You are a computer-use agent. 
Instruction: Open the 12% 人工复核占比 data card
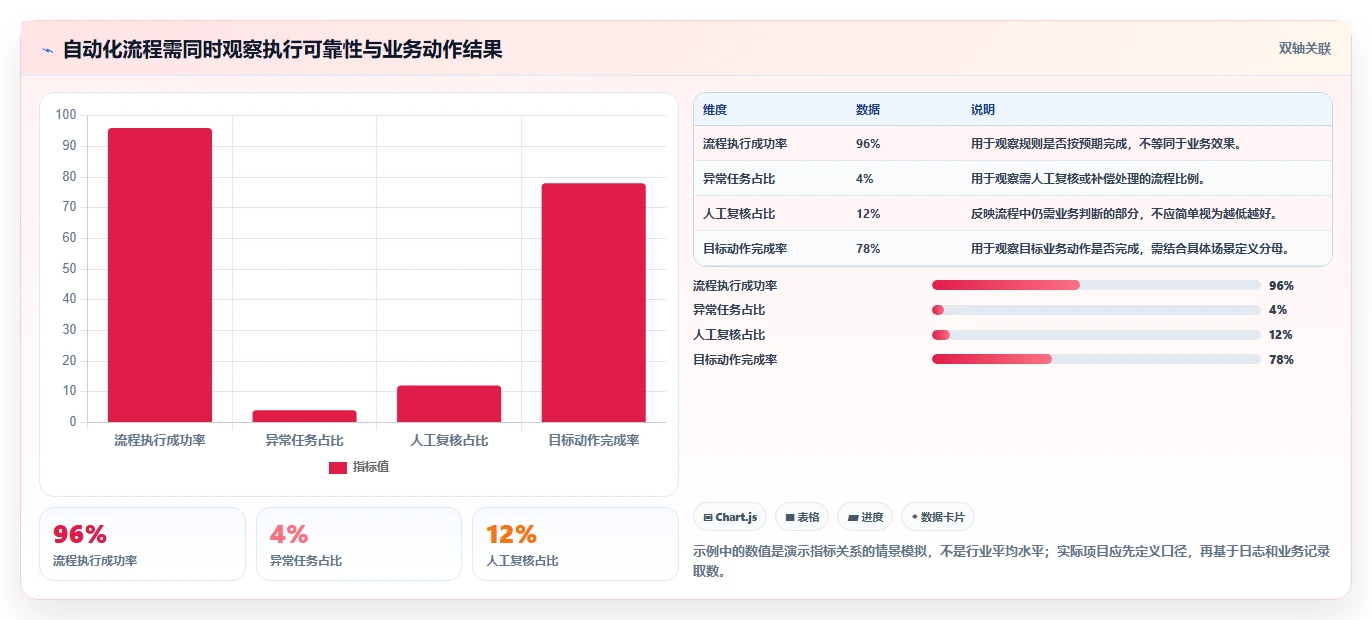(x=575, y=544)
